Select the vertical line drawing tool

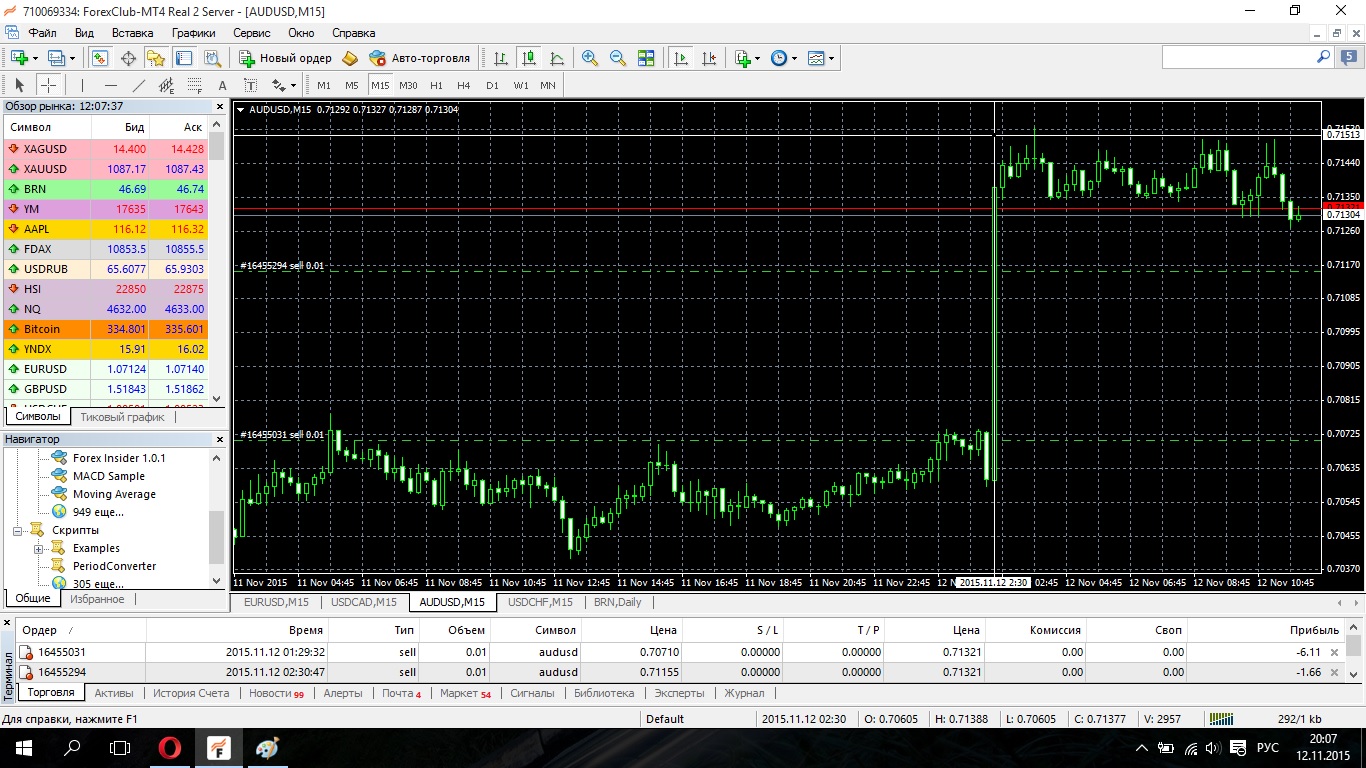(83, 85)
